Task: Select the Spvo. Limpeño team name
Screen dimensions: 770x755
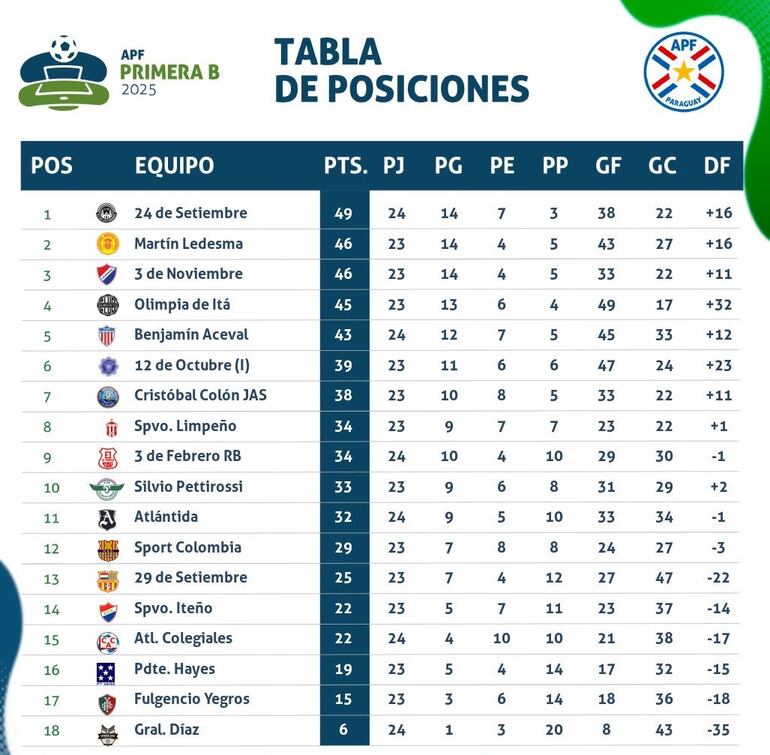Action: (x=185, y=426)
